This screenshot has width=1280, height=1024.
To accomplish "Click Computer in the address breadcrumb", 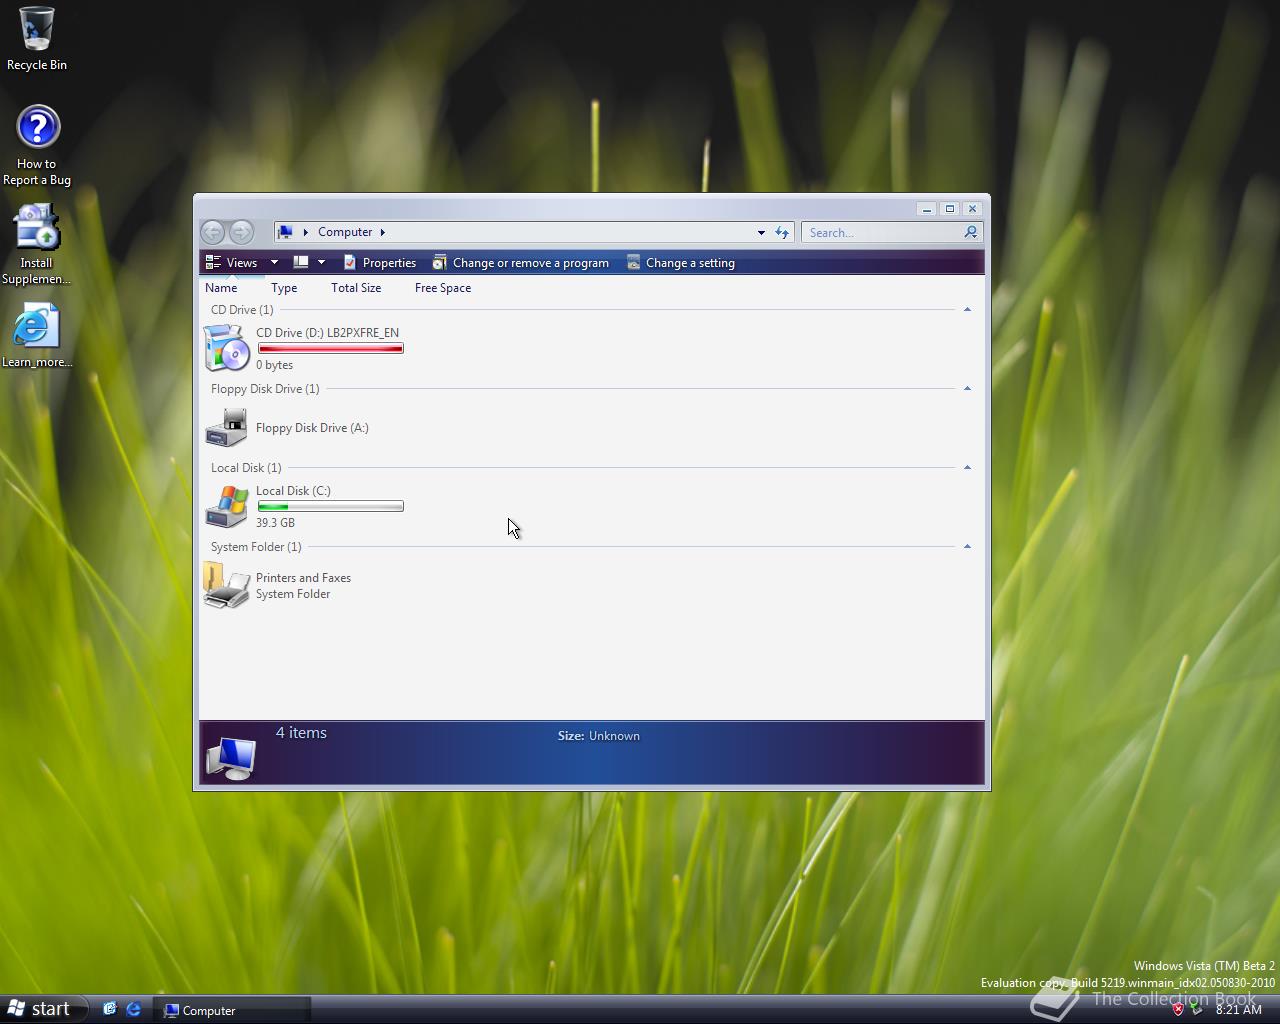I will pos(345,232).
